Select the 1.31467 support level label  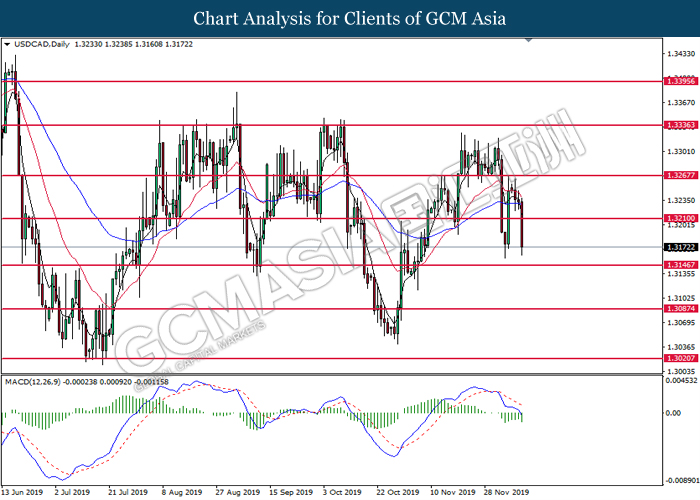point(680,265)
